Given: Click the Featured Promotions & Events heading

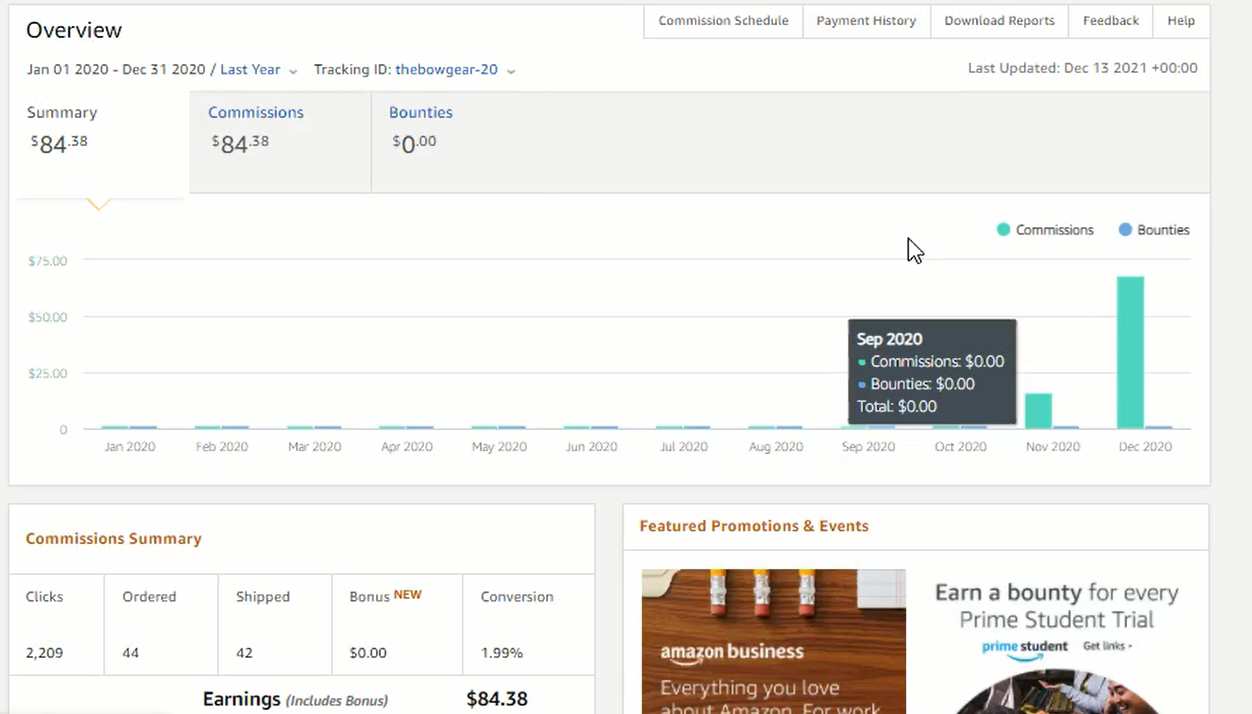Looking at the screenshot, I should pos(754,526).
